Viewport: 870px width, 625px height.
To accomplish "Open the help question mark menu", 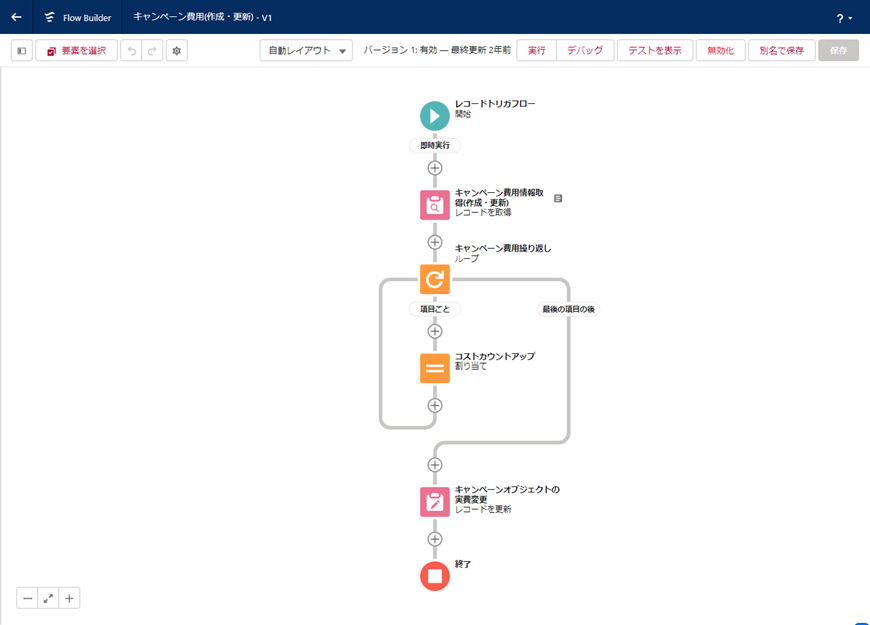I will (x=843, y=18).
